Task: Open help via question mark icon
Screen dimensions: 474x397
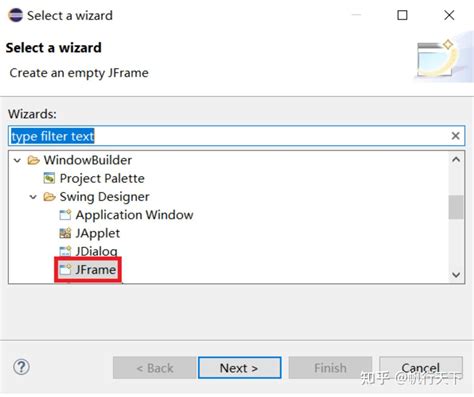Action: tap(21, 367)
